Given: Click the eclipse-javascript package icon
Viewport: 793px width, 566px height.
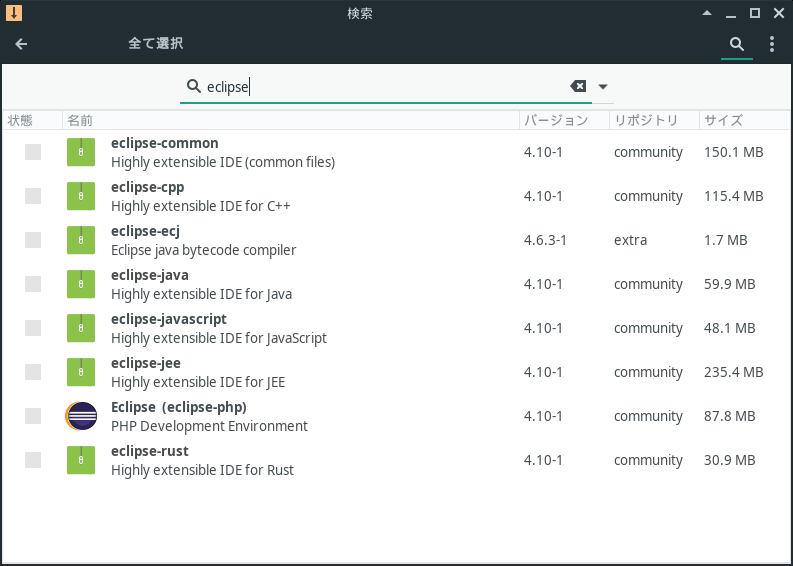Looking at the screenshot, I should coord(81,328).
